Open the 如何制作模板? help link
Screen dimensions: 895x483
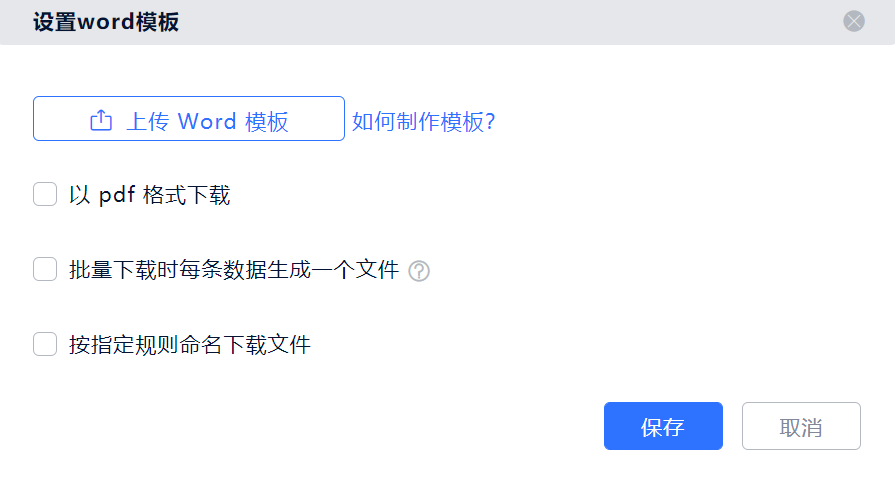click(424, 122)
